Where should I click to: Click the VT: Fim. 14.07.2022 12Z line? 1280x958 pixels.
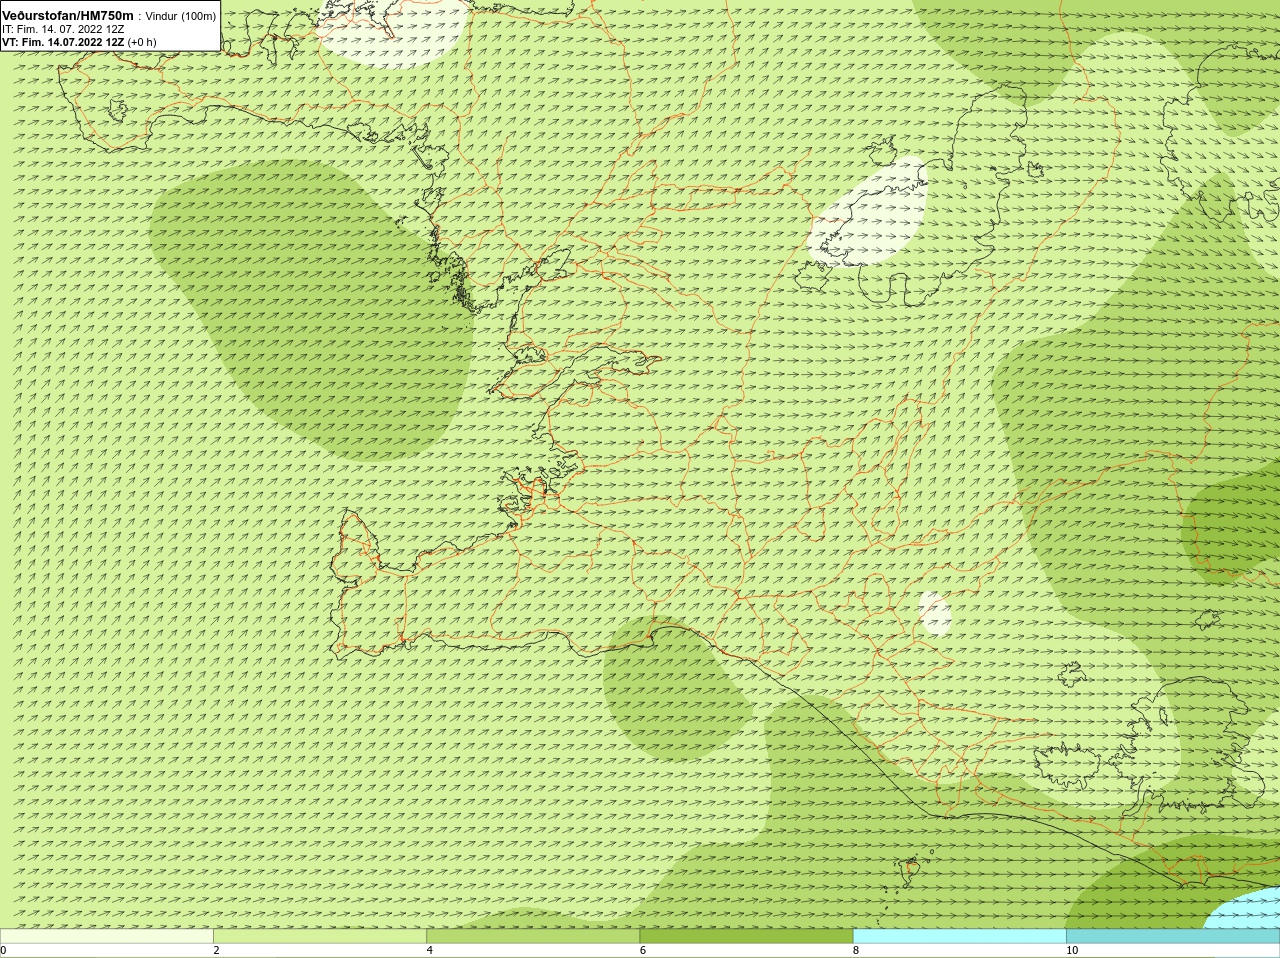point(63,43)
